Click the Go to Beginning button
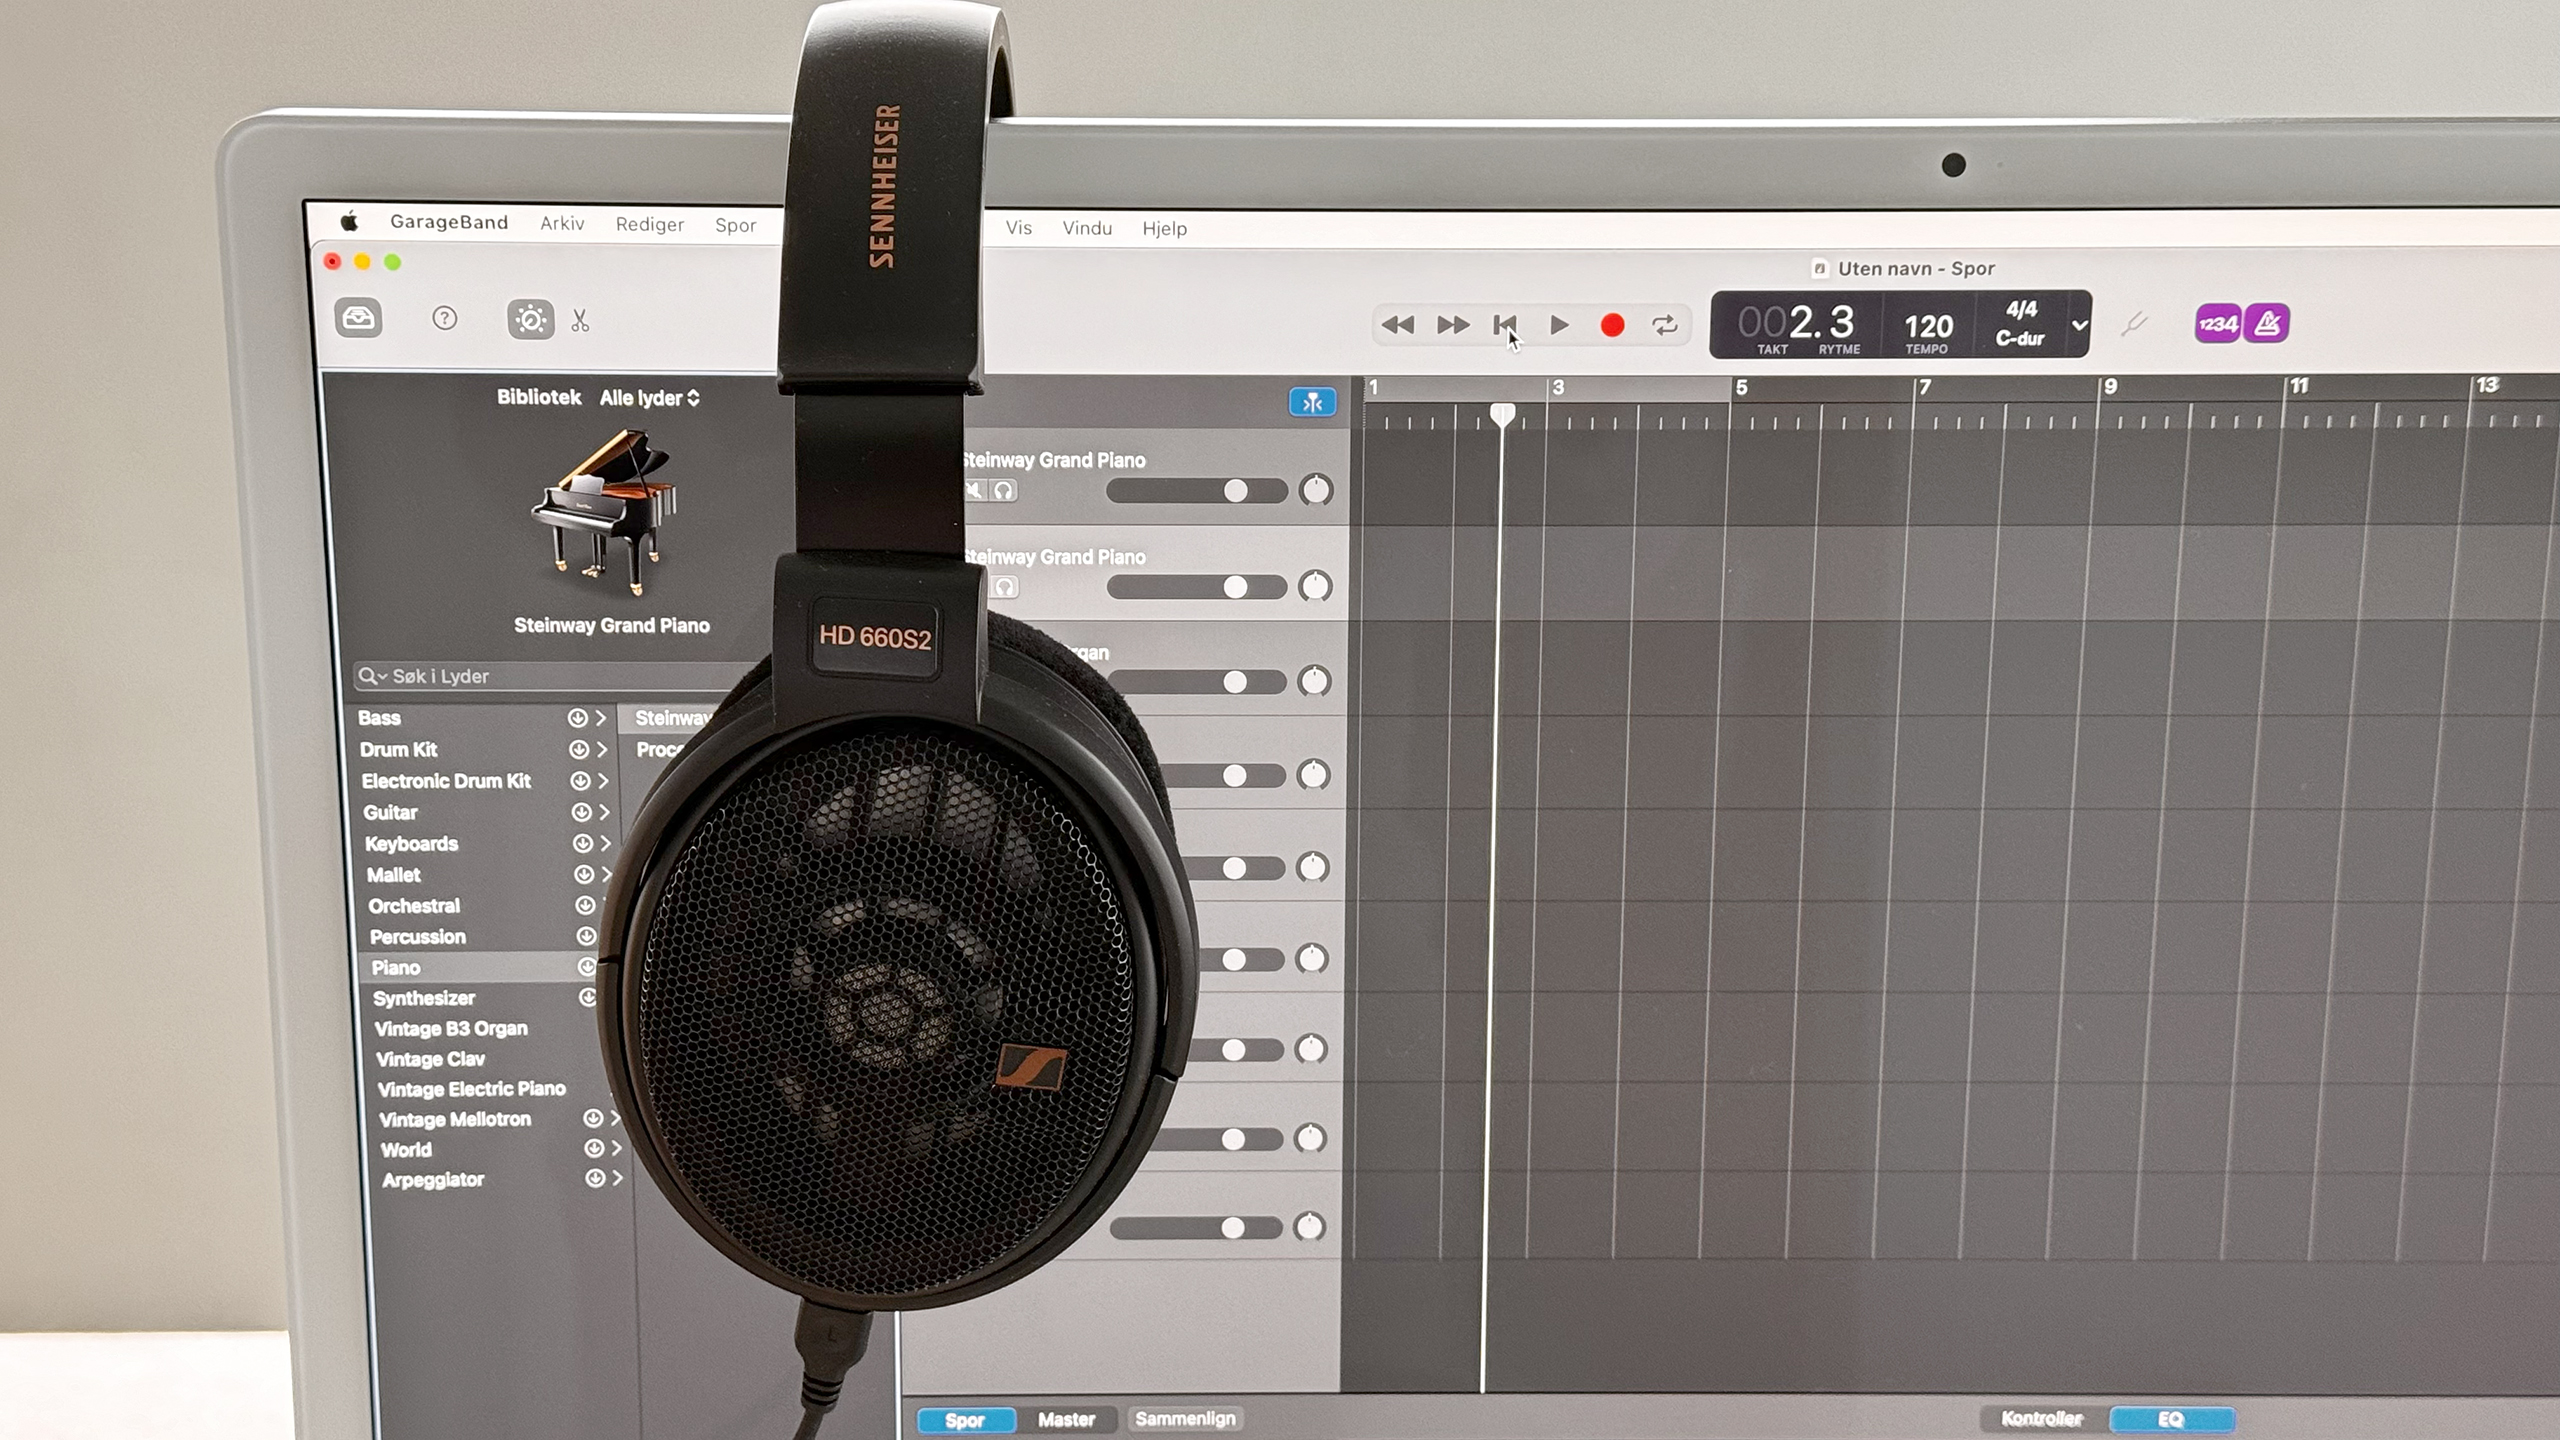The width and height of the screenshot is (2560, 1440). click(x=1504, y=325)
